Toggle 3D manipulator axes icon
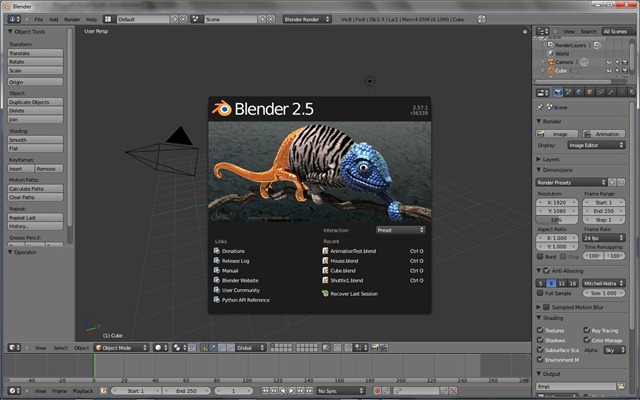The height and width of the screenshot is (400, 640). (204, 348)
